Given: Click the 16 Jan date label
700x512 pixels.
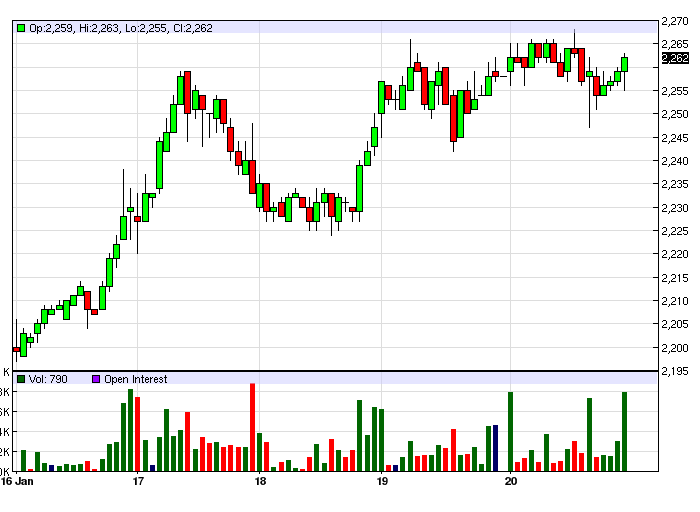Looking at the screenshot, I should coord(18,482).
